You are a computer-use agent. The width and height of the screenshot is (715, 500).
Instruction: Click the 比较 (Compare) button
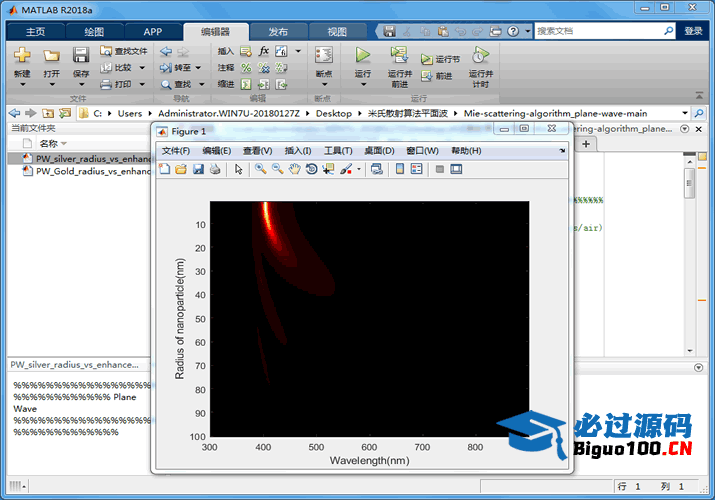pyautogui.click(x=118, y=67)
